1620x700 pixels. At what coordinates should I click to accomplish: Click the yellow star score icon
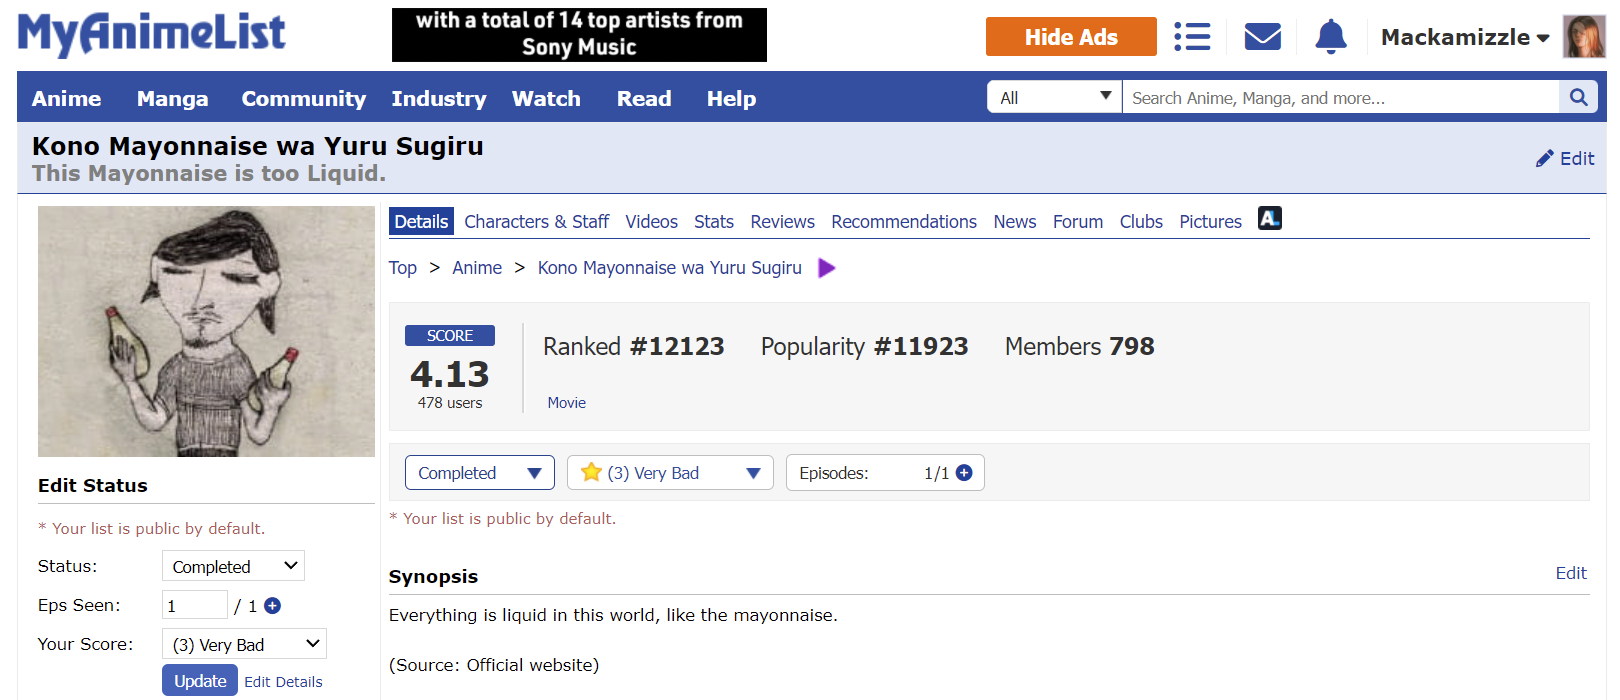tap(591, 472)
